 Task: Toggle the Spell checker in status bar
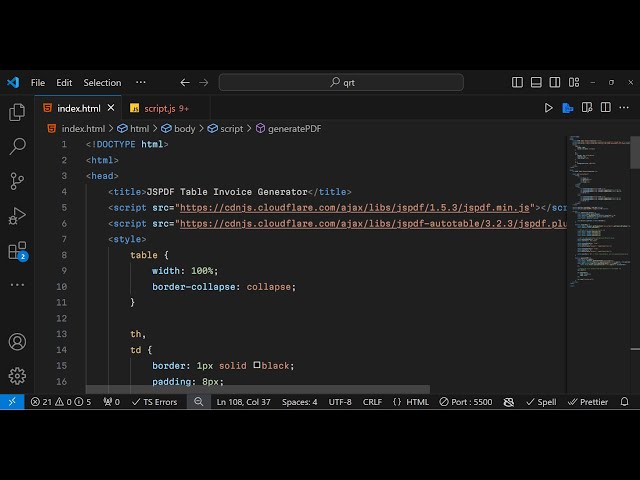(540, 402)
